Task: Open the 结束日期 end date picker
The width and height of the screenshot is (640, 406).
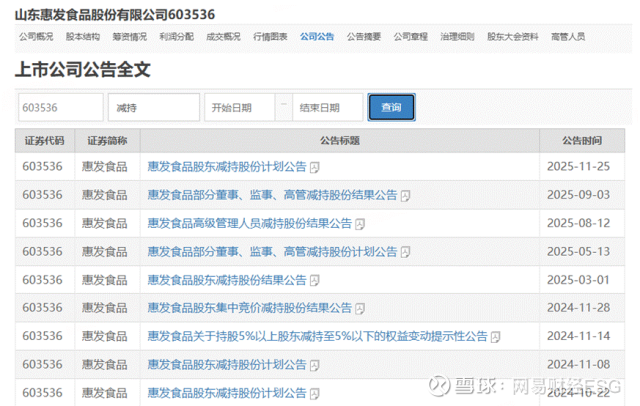Action: tap(328, 107)
